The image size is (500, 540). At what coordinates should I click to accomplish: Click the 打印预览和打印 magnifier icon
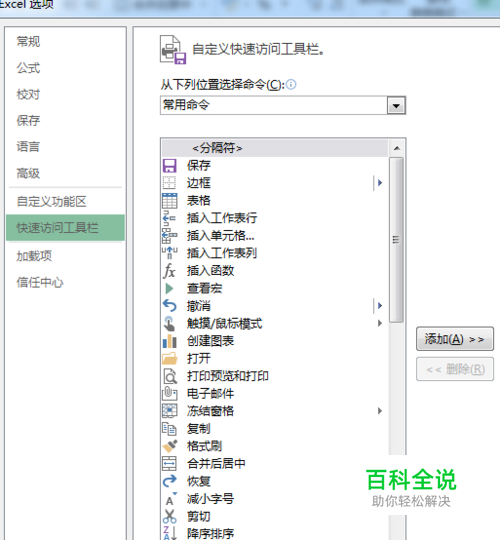pyautogui.click(x=169, y=376)
